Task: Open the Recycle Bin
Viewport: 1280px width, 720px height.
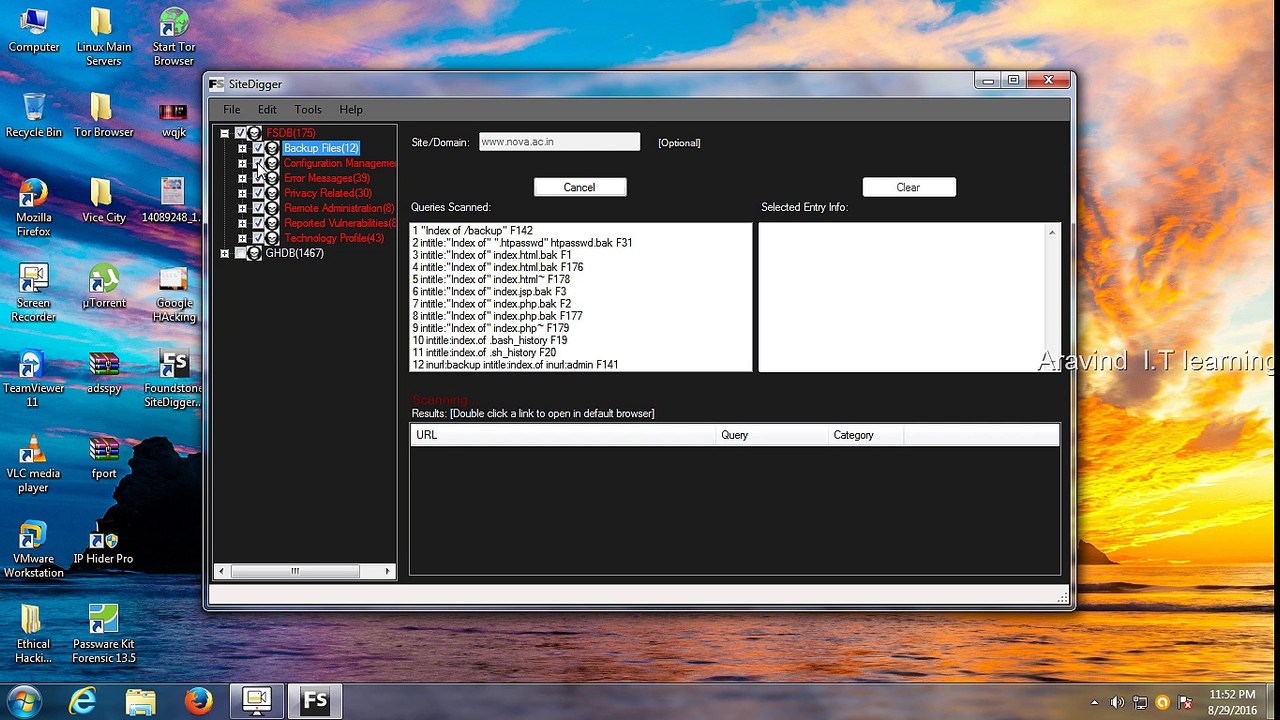Action: (x=34, y=115)
